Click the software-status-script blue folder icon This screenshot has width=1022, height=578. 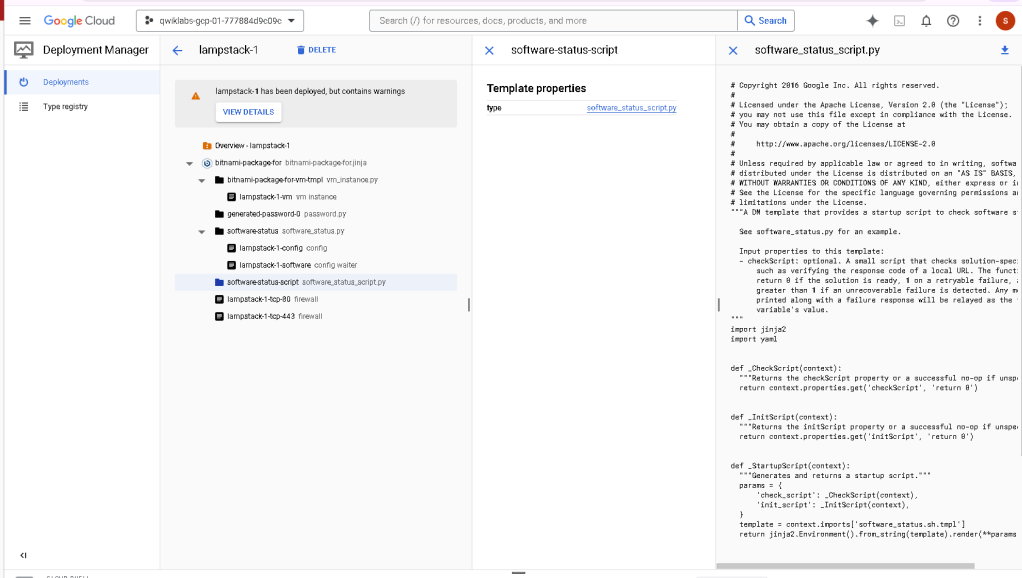point(219,282)
